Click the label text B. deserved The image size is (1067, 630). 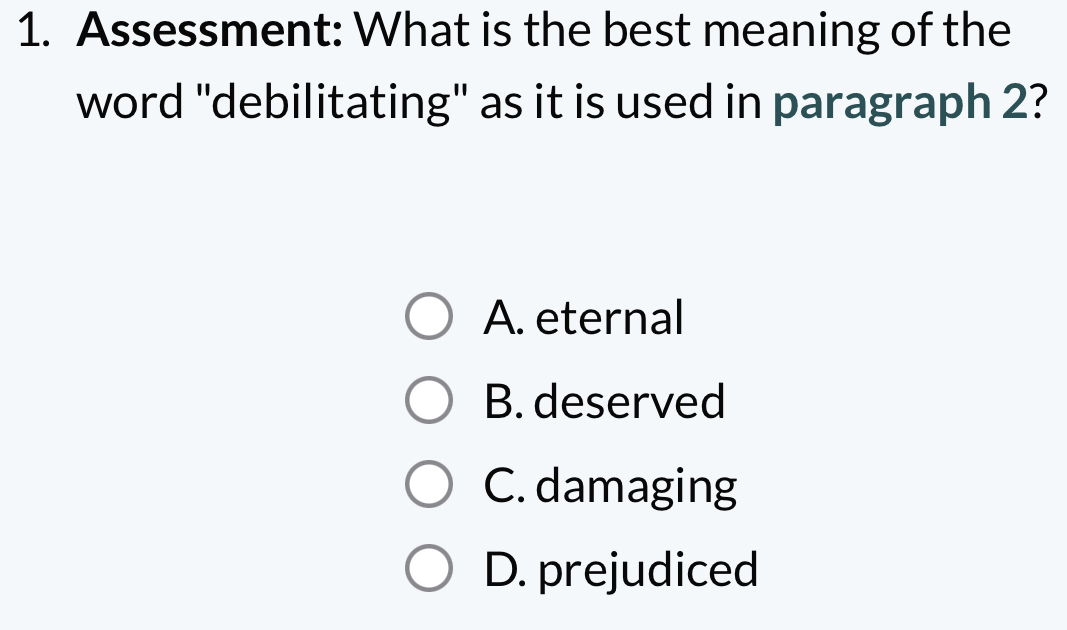(x=606, y=402)
